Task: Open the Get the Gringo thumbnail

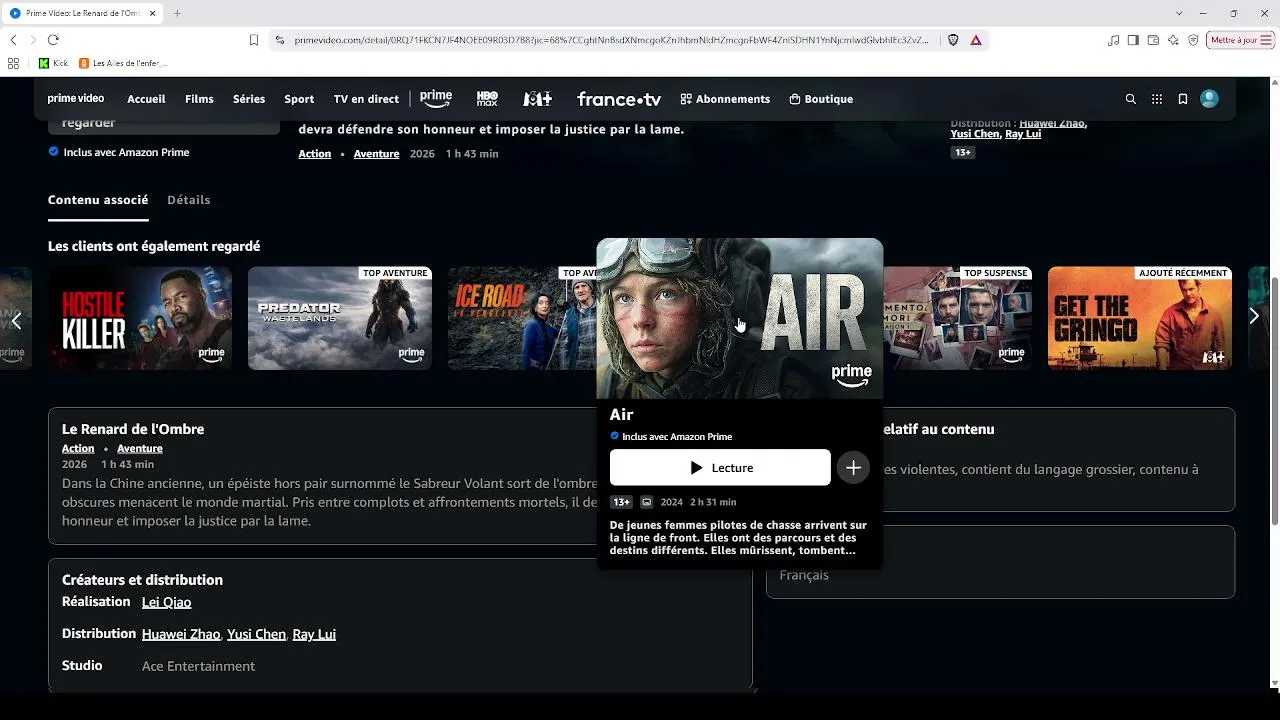Action: pos(1140,318)
